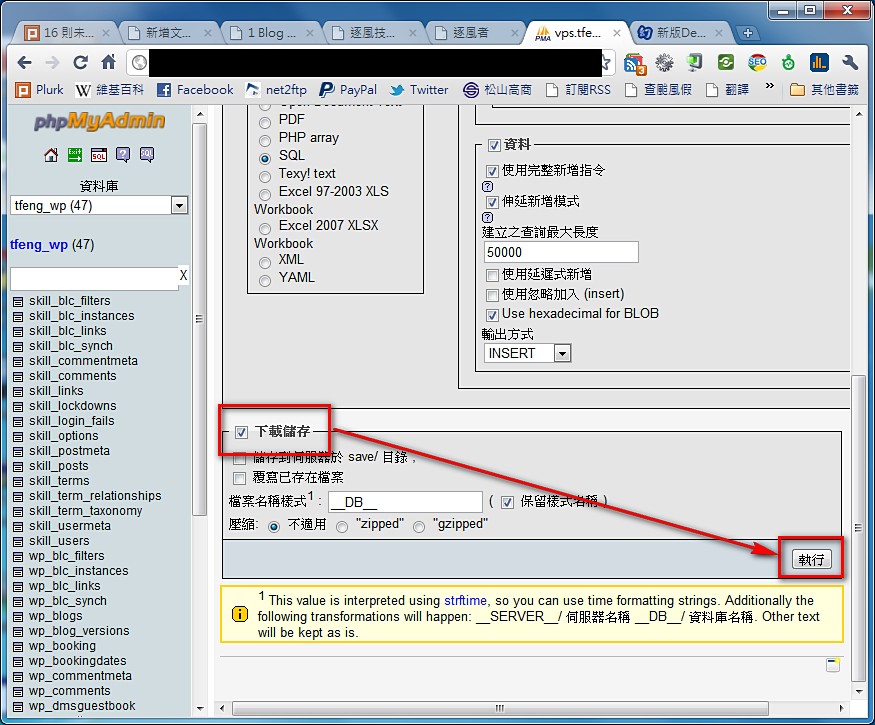This screenshot has height=725, width=875.
Task: Select the "gzipped" compression option
Action: (419, 526)
